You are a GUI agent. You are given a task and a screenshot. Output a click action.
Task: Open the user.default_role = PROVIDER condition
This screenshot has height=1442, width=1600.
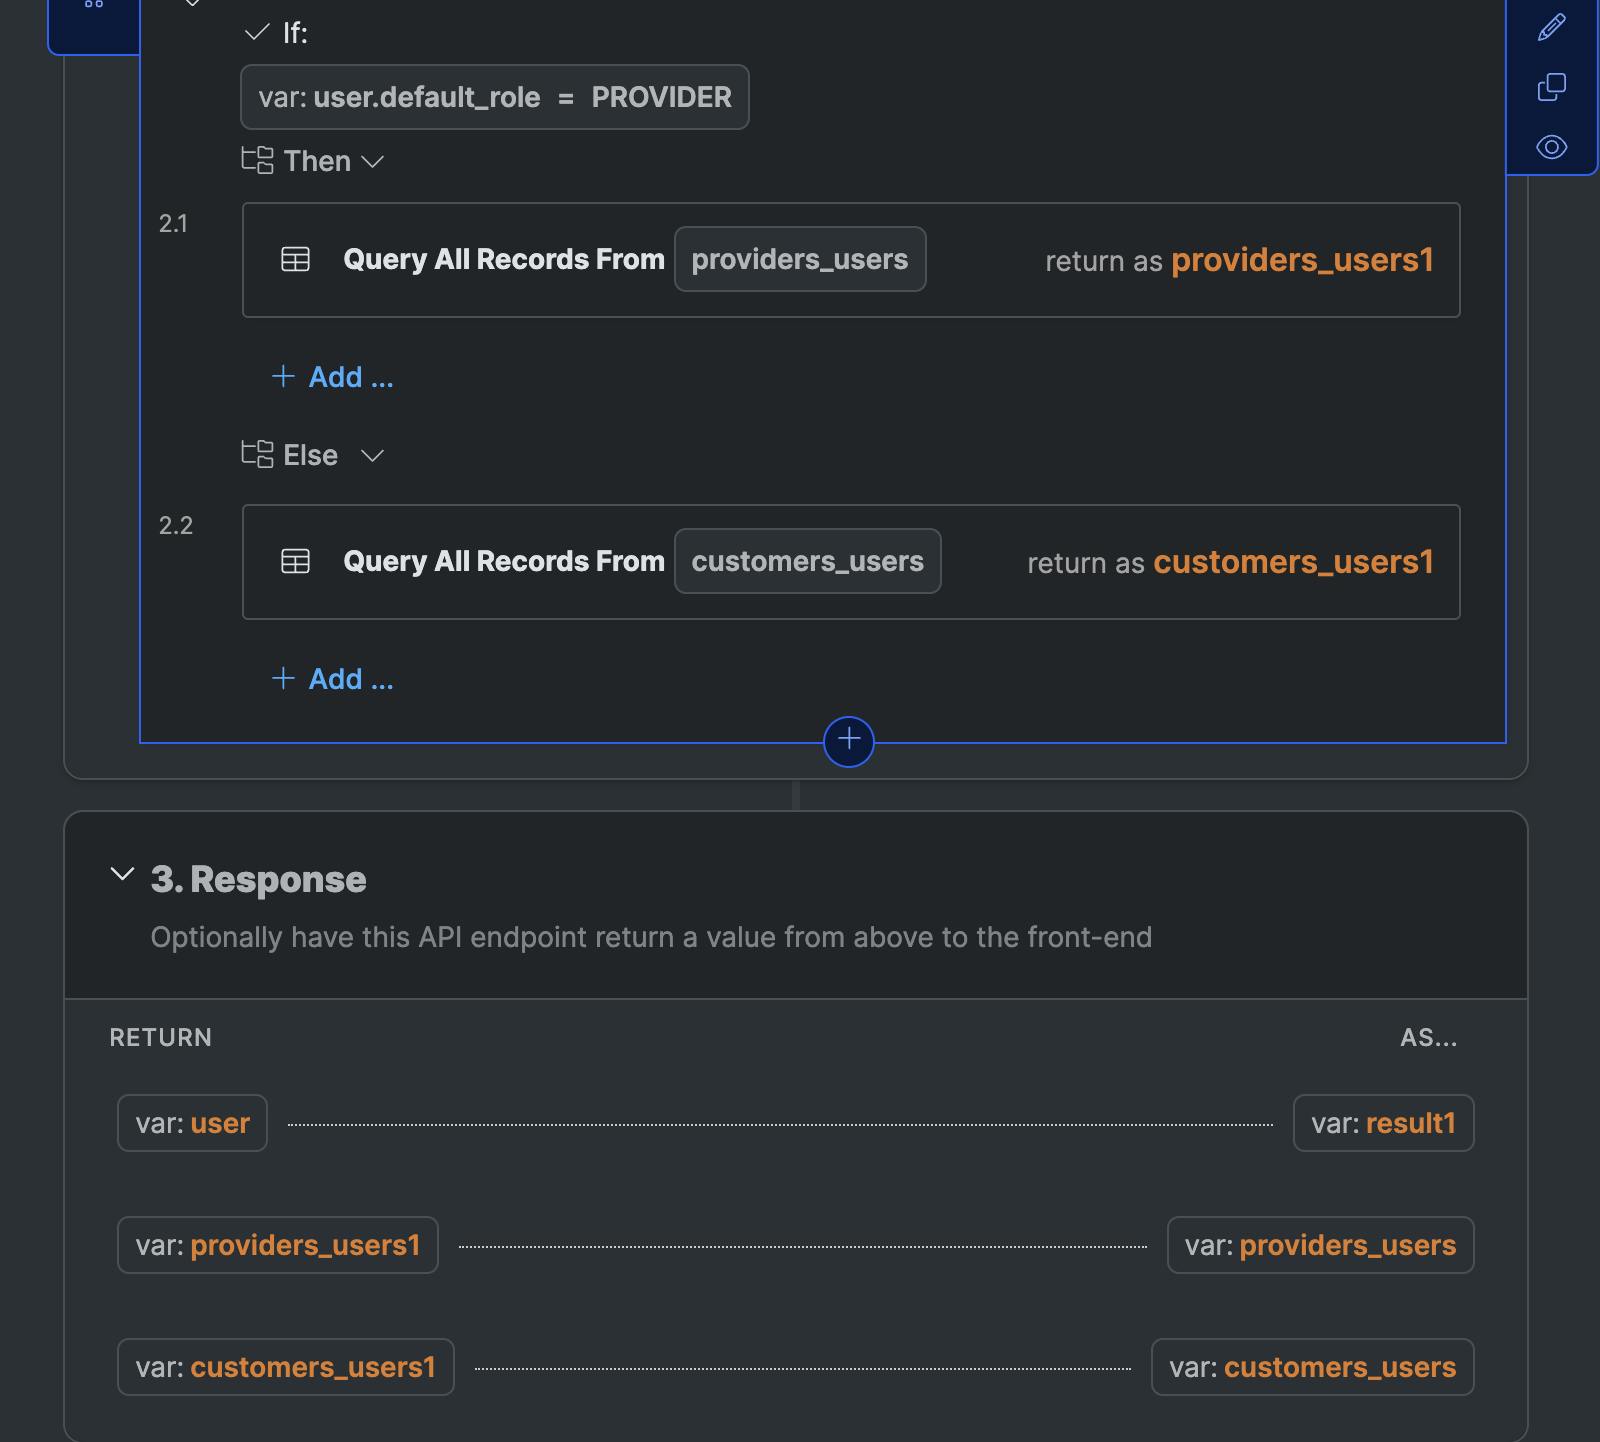coord(494,97)
